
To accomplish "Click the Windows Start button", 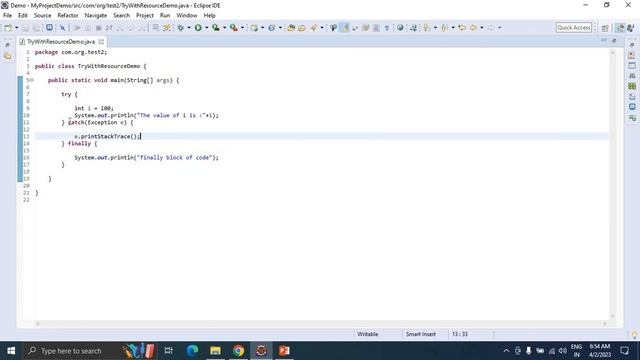I will pos(11,351).
